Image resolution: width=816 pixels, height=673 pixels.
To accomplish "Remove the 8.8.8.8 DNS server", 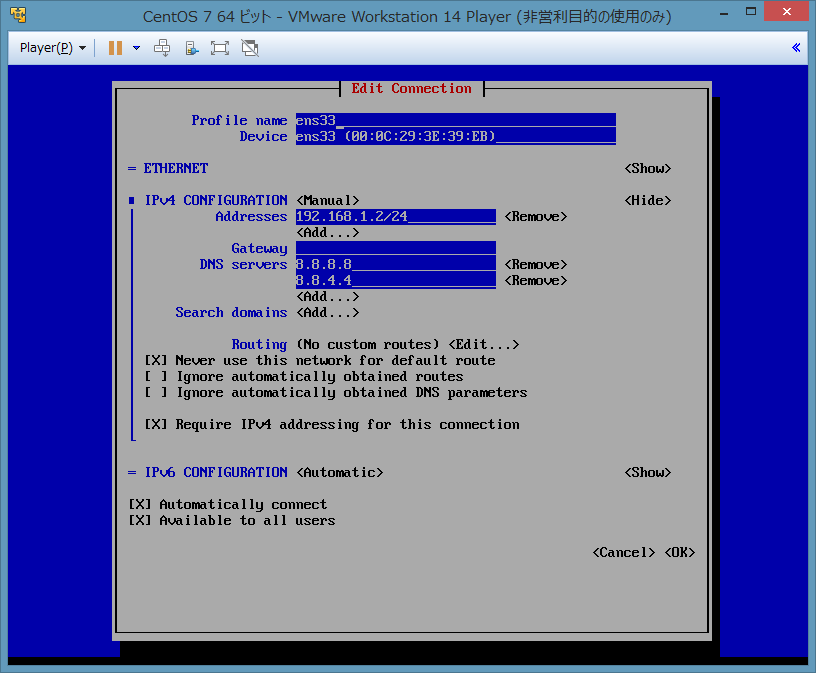I will coord(535,264).
